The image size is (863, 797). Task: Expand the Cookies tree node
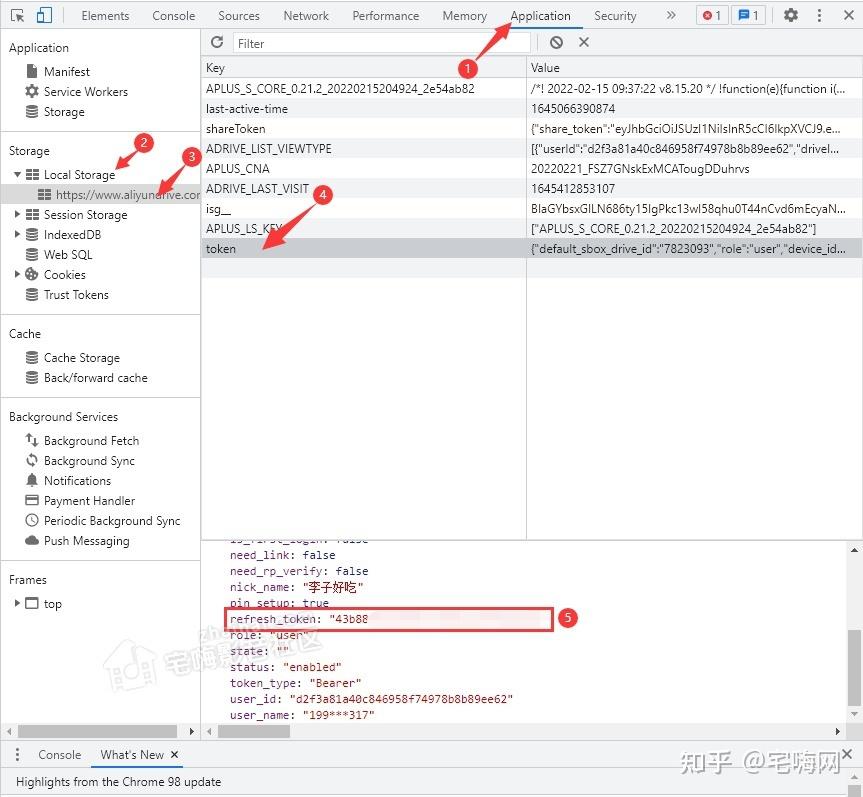[x=17, y=274]
